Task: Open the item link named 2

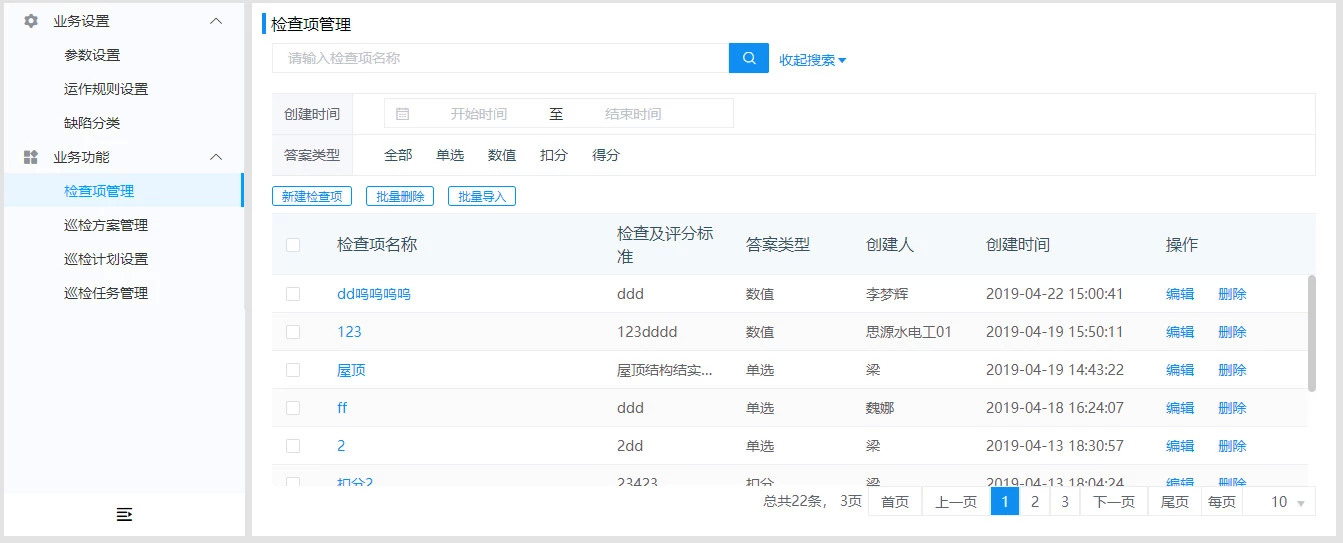Action: point(341,446)
